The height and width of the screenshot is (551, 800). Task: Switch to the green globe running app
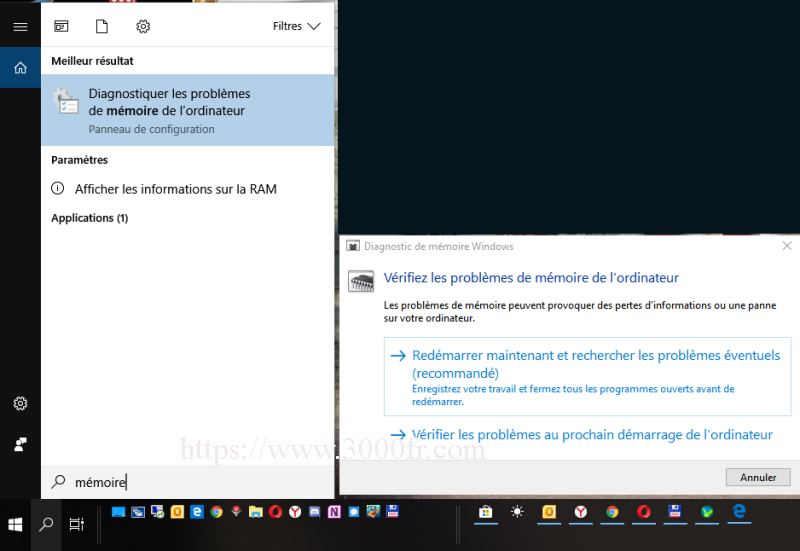(x=707, y=512)
